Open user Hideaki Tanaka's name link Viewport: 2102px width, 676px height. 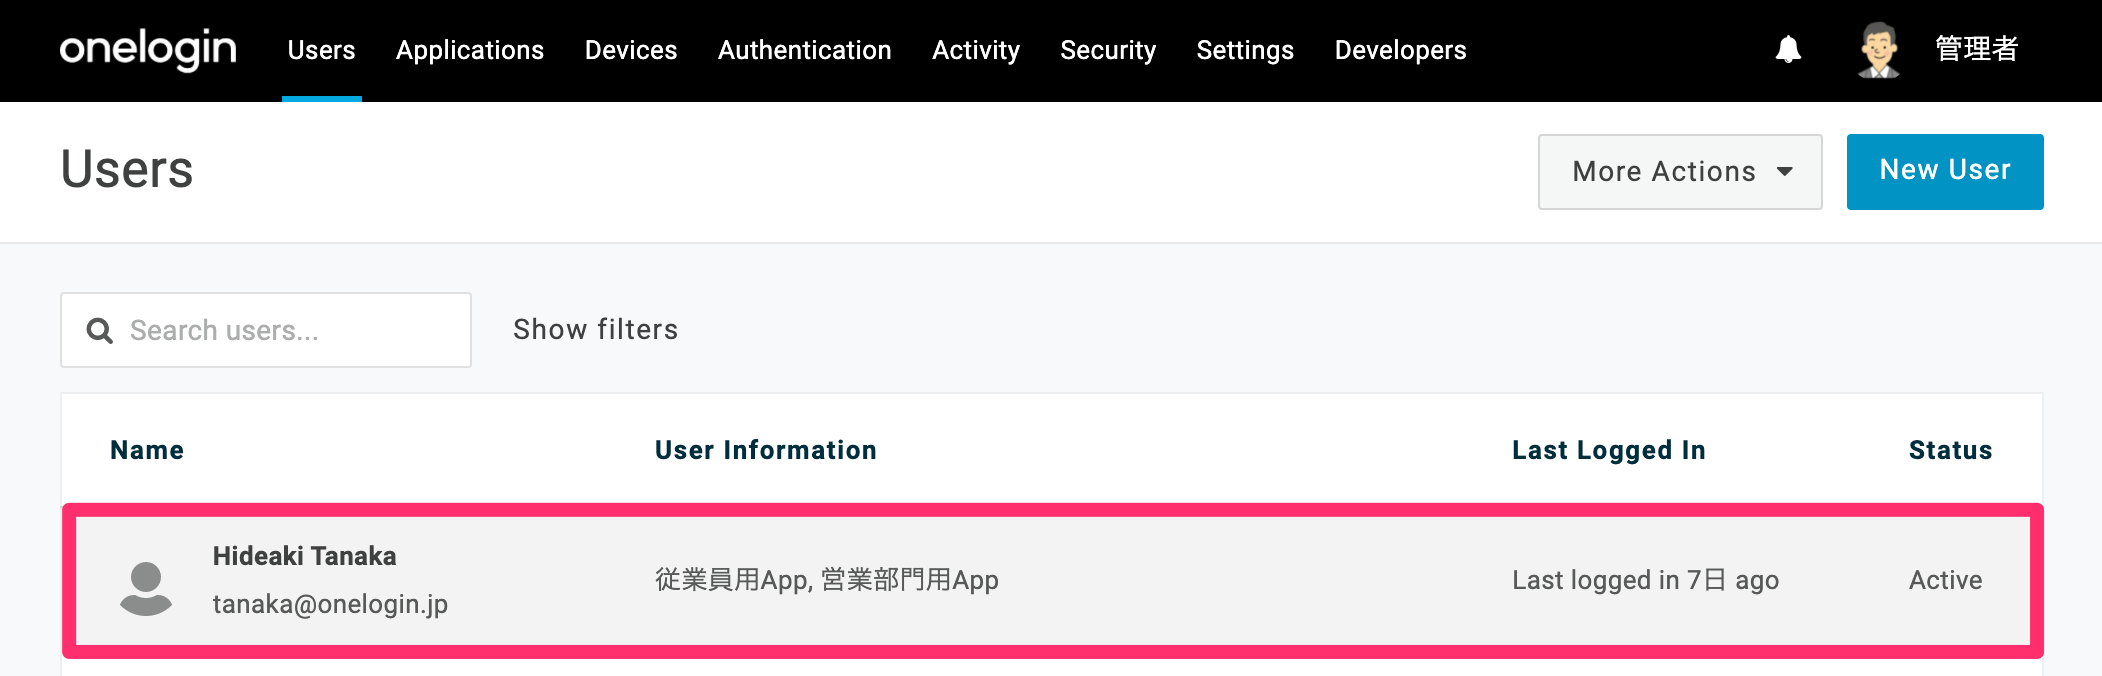[304, 556]
